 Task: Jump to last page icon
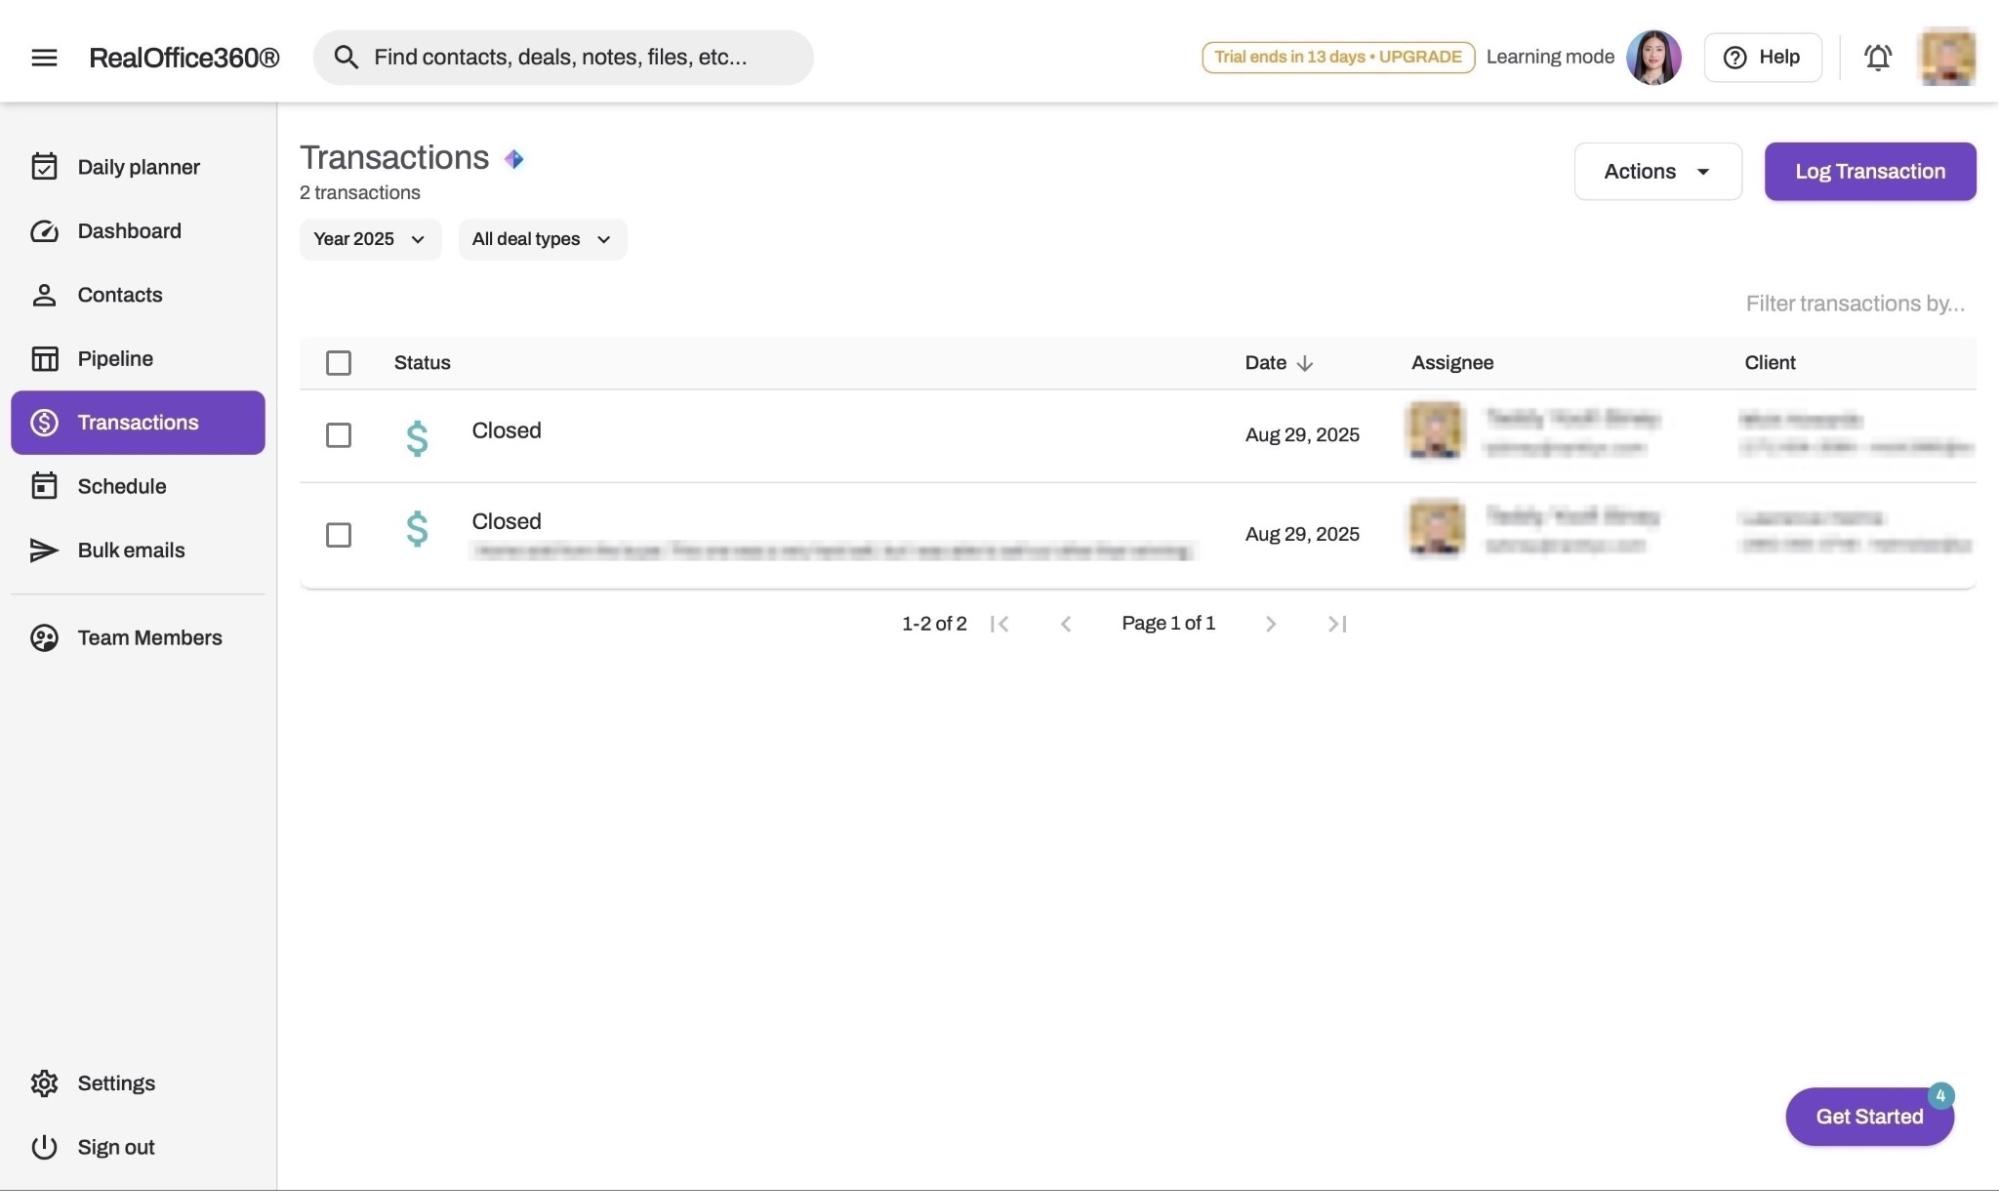pos(1337,624)
